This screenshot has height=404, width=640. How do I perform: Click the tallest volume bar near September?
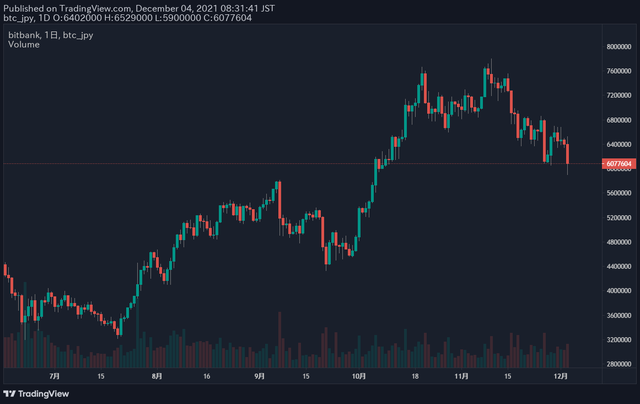(280, 340)
